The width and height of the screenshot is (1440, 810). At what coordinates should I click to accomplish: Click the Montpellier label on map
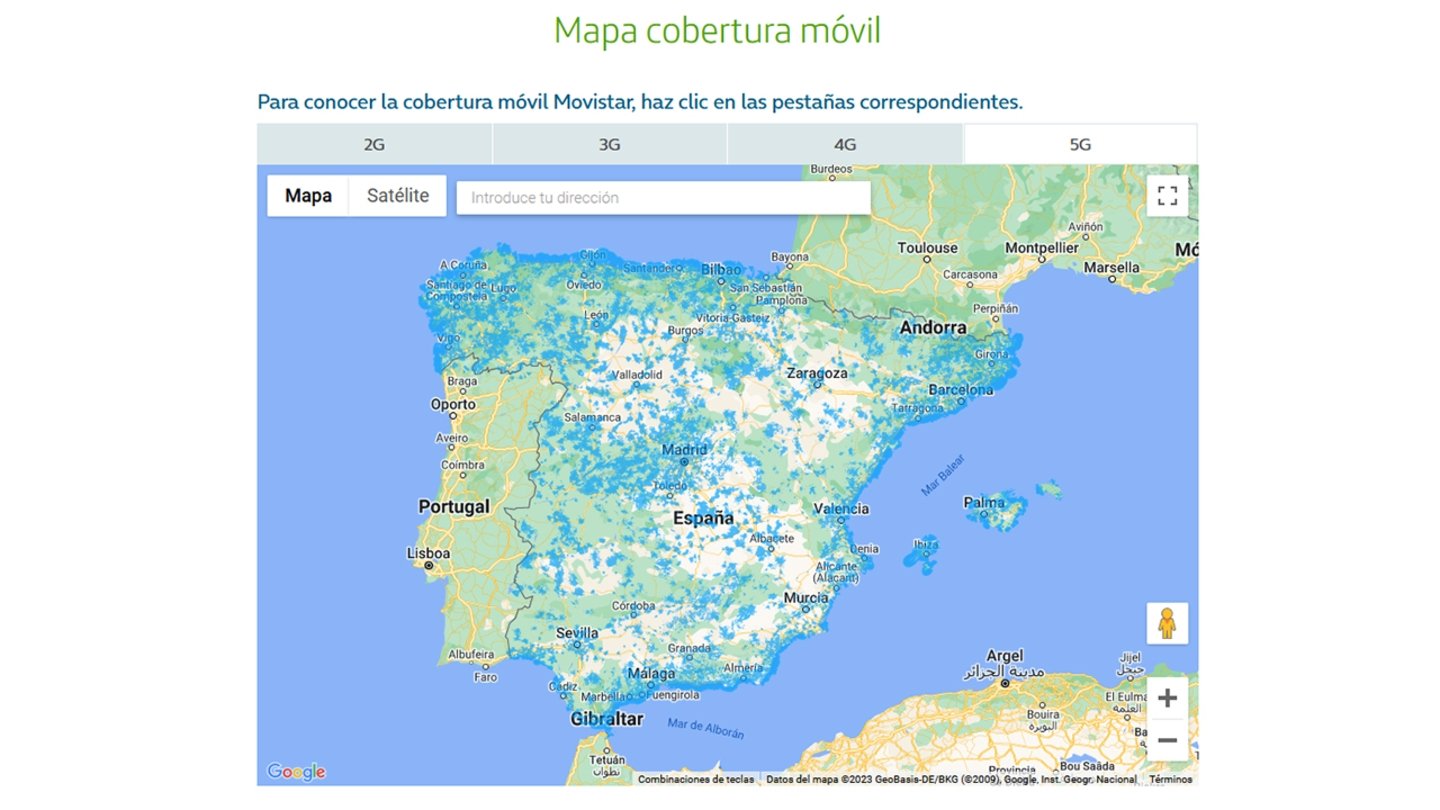tap(1042, 248)
